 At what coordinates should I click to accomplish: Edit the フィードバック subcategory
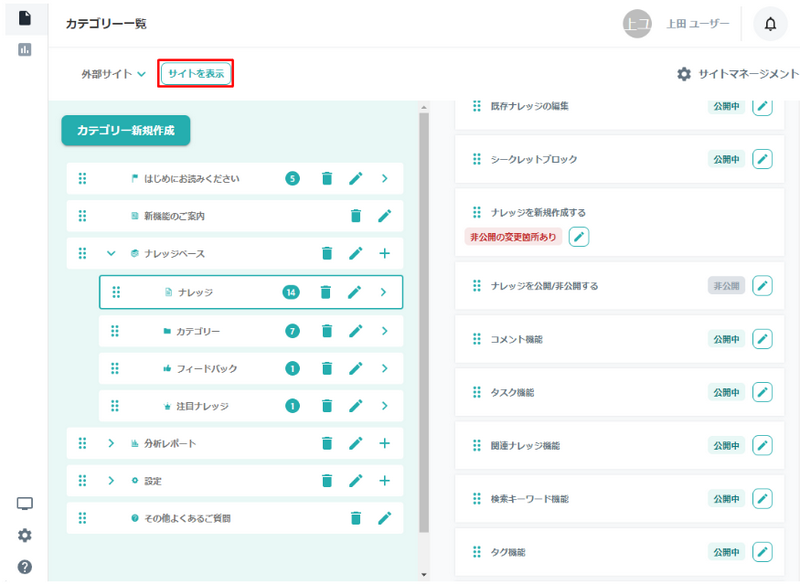[x=356, y=368]
